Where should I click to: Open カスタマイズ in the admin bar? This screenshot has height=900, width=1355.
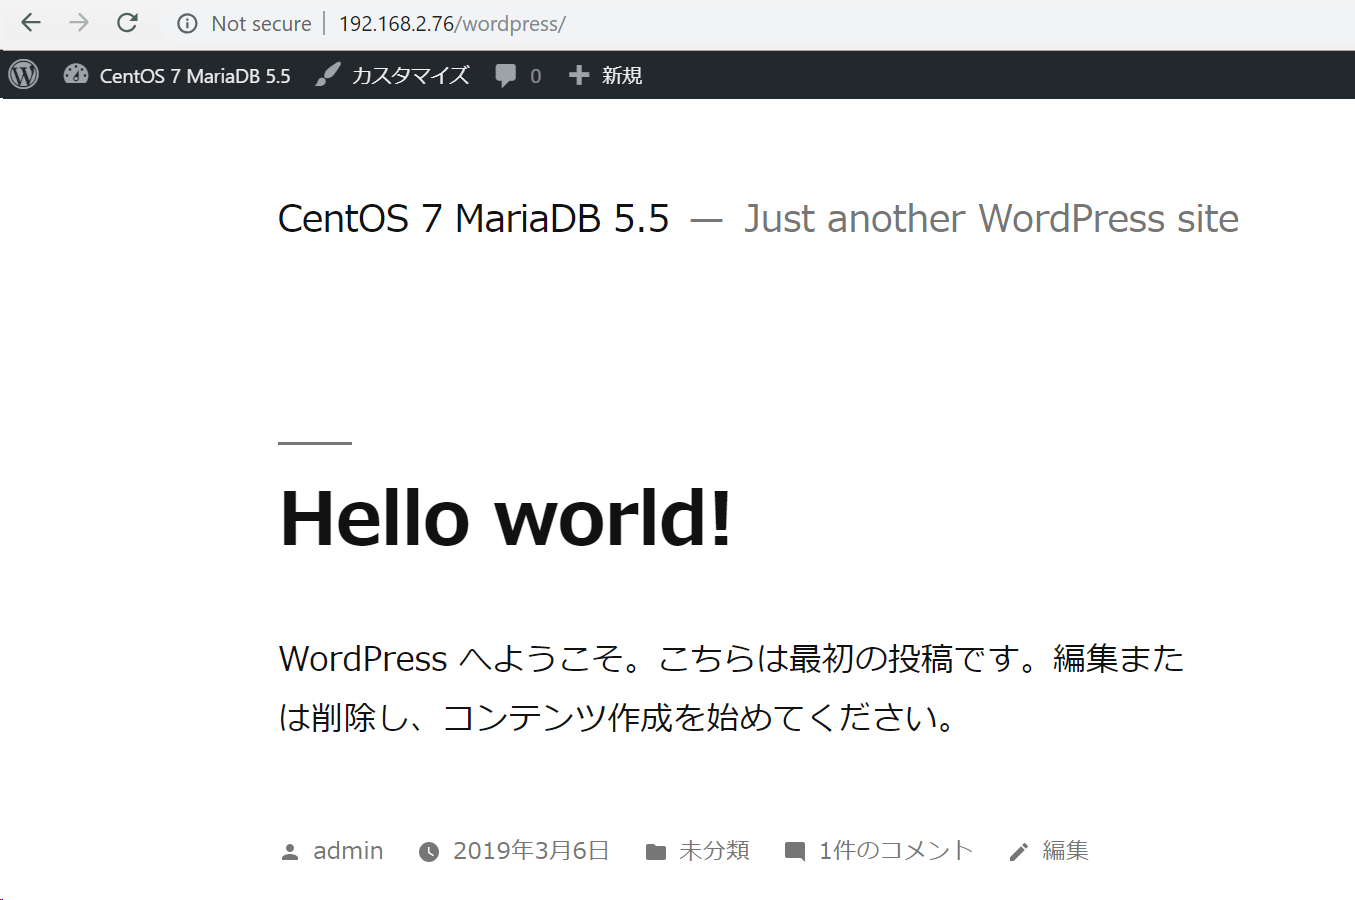click(410, 75)
